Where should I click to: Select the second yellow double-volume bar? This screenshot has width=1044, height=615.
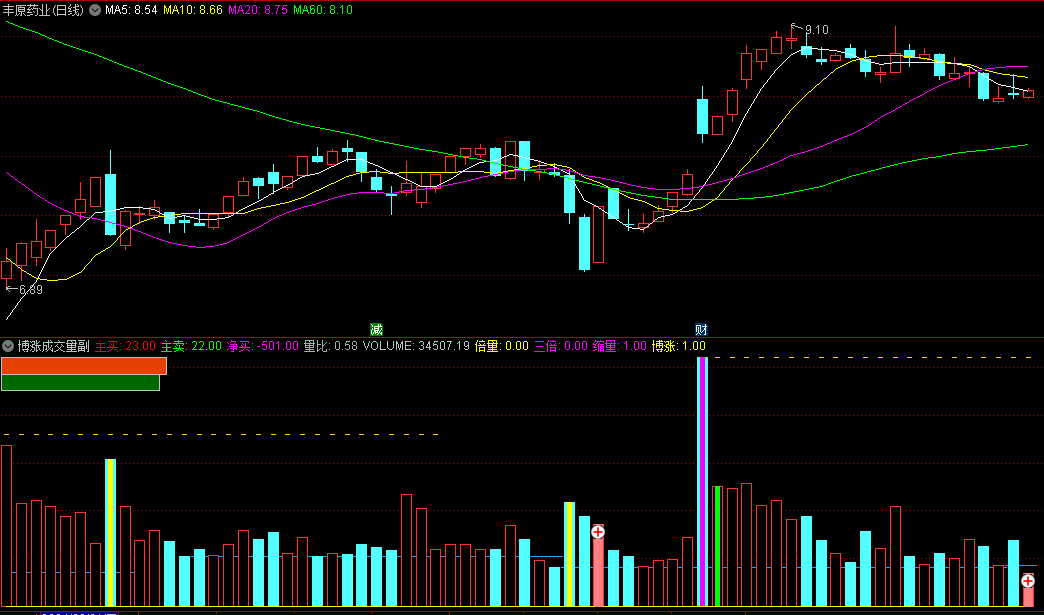[569, 554]
